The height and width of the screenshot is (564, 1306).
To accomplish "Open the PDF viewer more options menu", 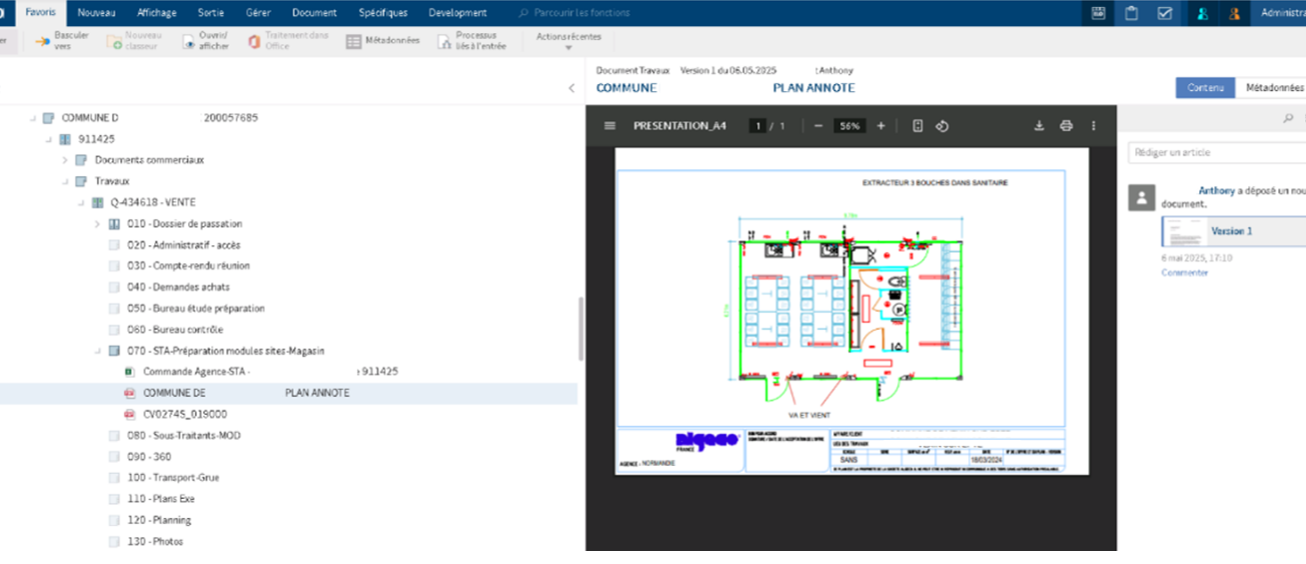I will (x=1093, y=126).
